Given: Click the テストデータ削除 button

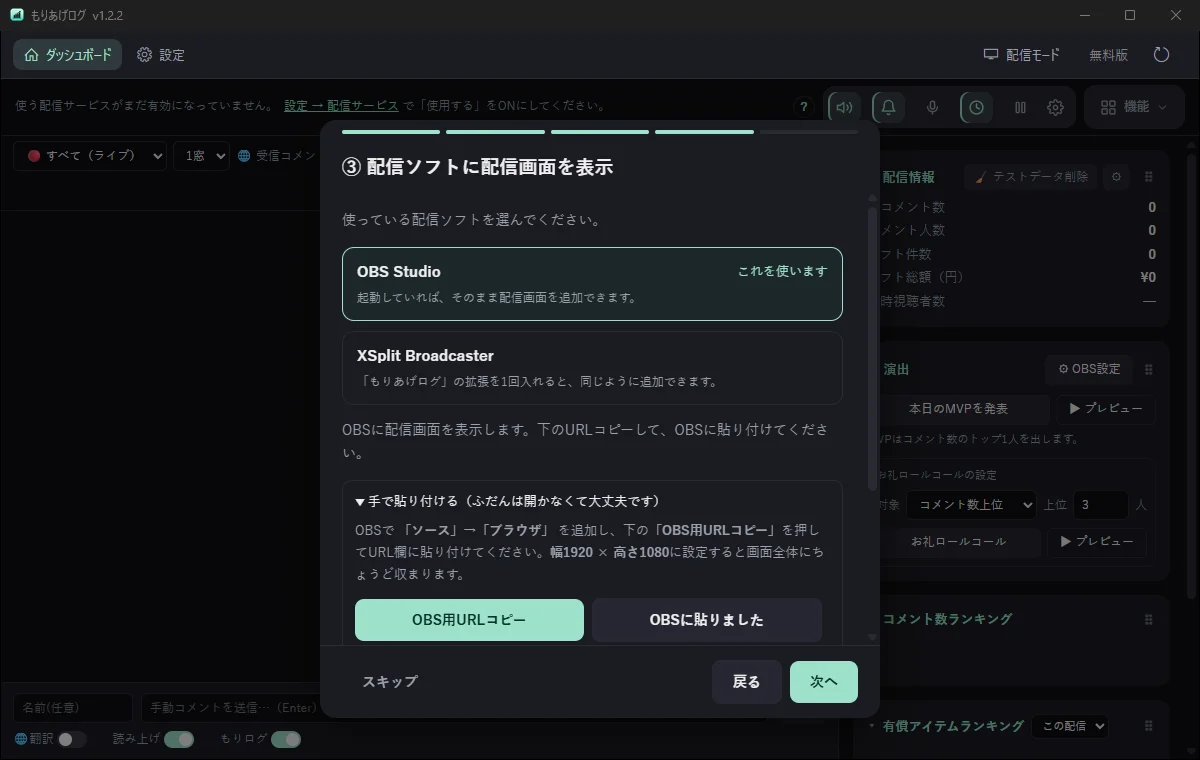Looking at the screenshot, I should tap(1031, 177).
